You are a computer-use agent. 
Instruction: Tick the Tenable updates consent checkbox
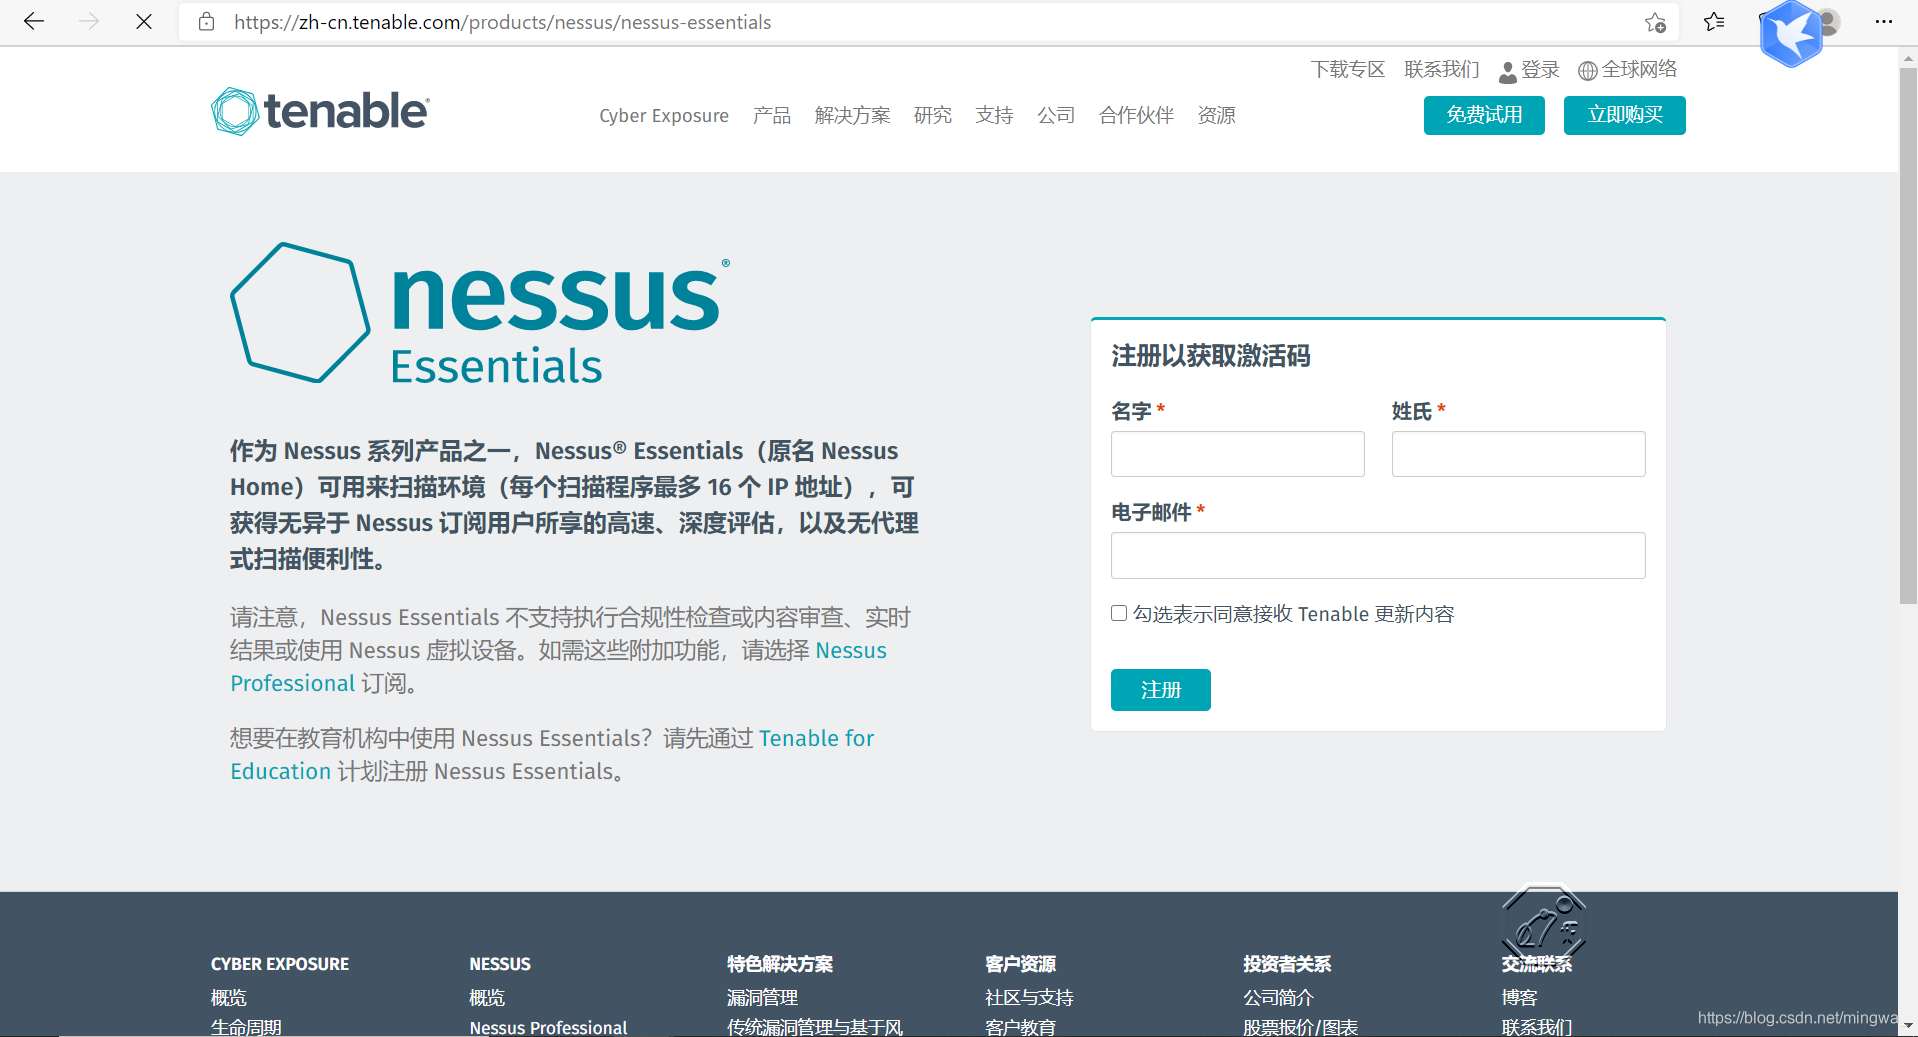(x=1119, y=613)
